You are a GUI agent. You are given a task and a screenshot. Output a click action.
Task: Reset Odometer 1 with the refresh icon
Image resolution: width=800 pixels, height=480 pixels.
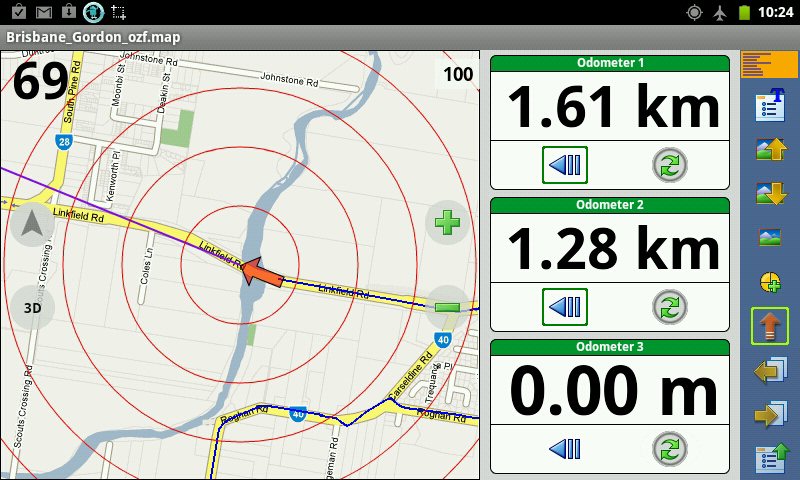(x=669, y=164)
